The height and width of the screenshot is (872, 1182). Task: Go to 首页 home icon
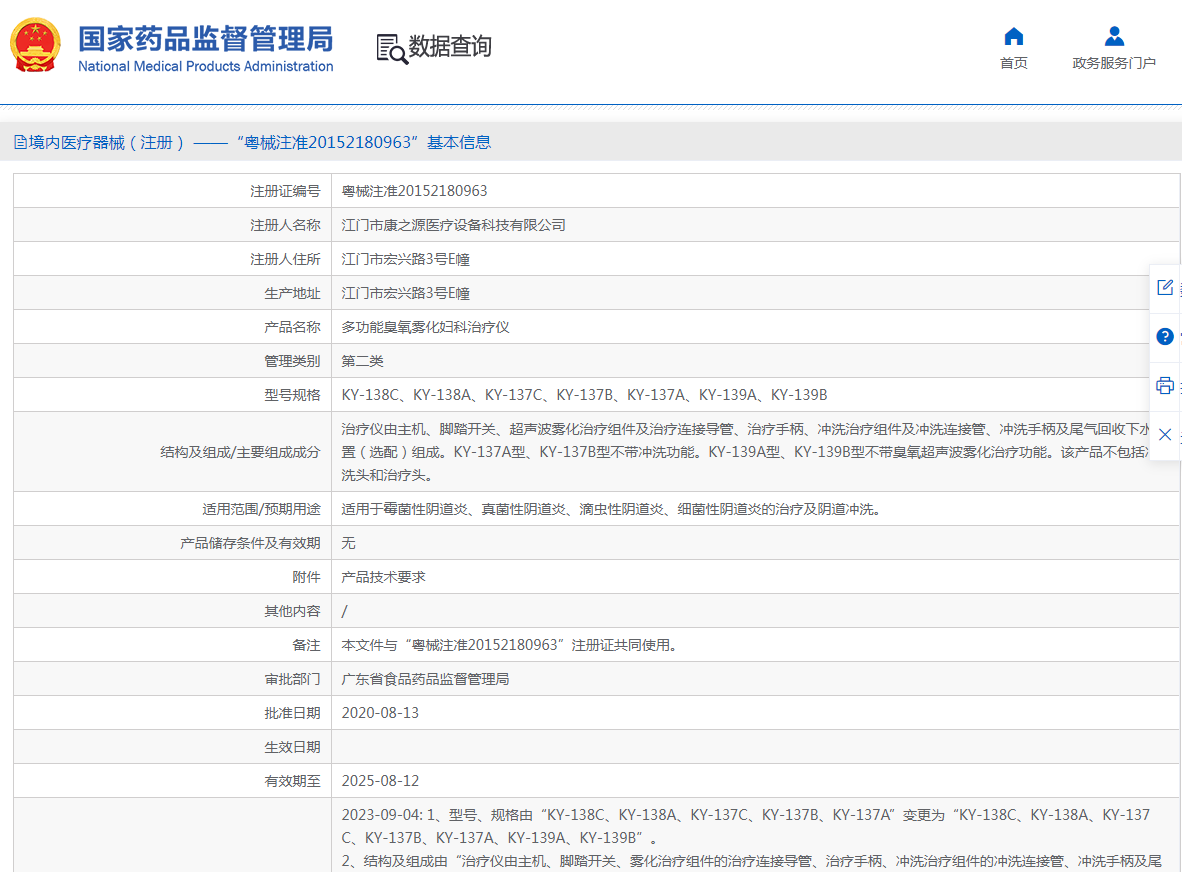pos(1014,36)
